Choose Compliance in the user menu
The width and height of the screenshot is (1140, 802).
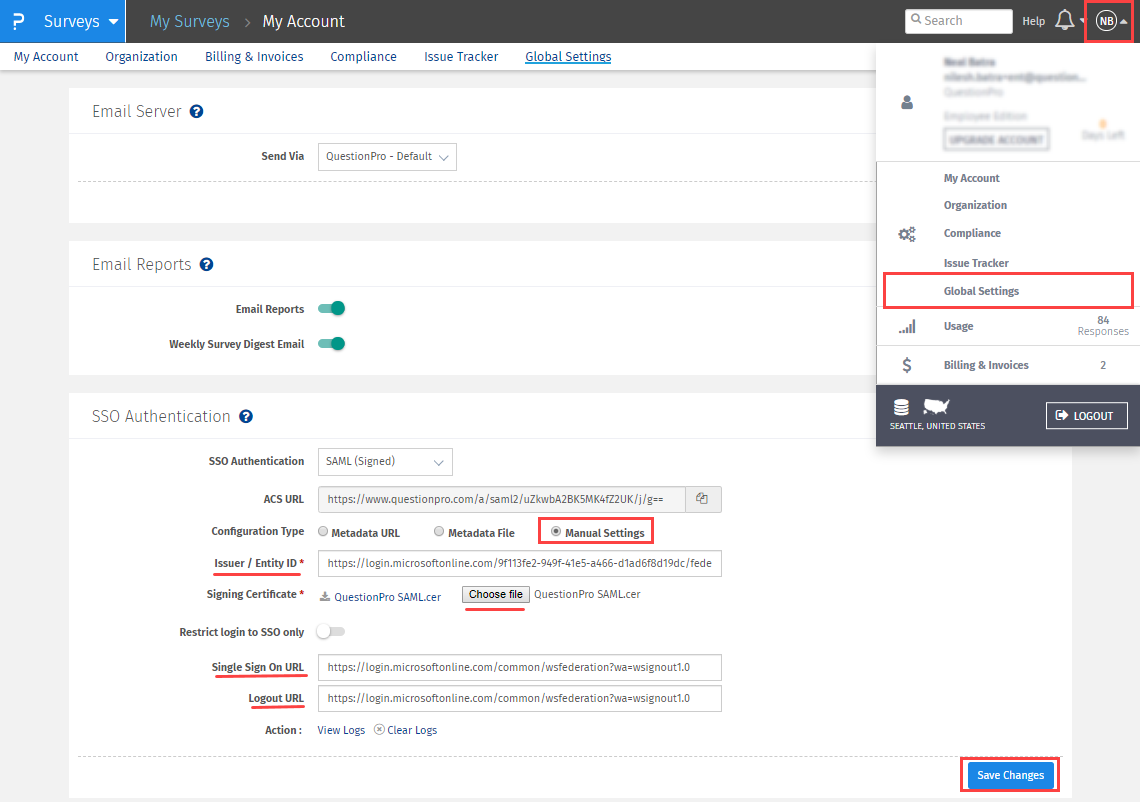click(x=972, y=233)
